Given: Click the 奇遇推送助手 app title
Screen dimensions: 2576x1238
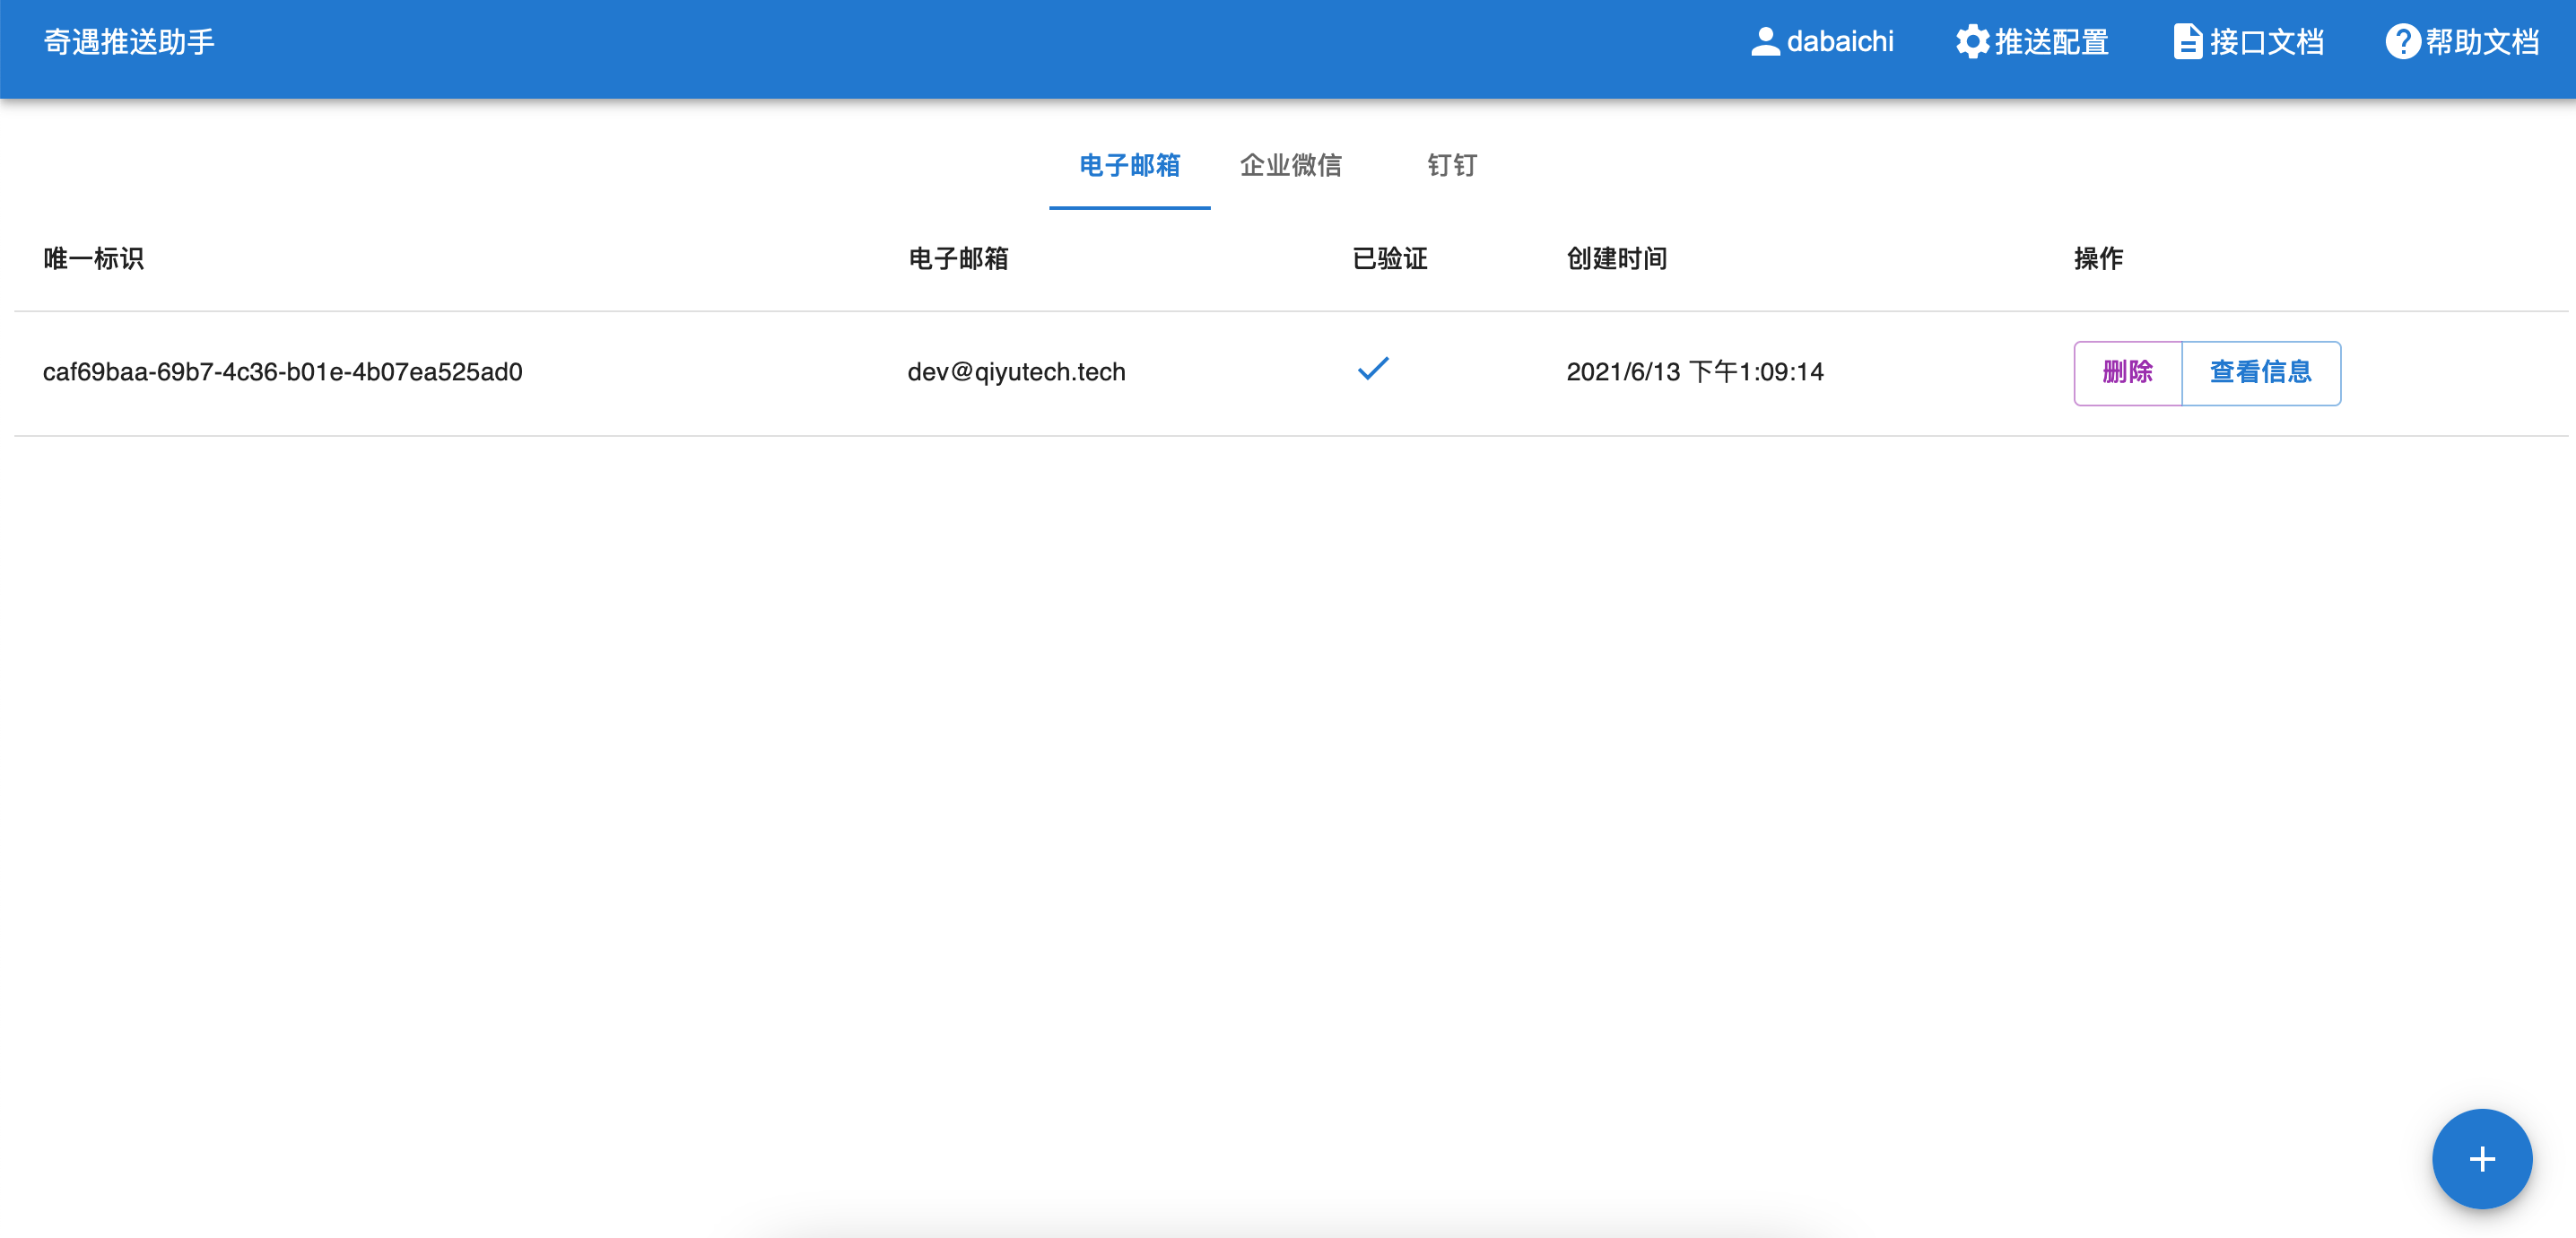Looking at the screenshot, I should pos(129,42).
